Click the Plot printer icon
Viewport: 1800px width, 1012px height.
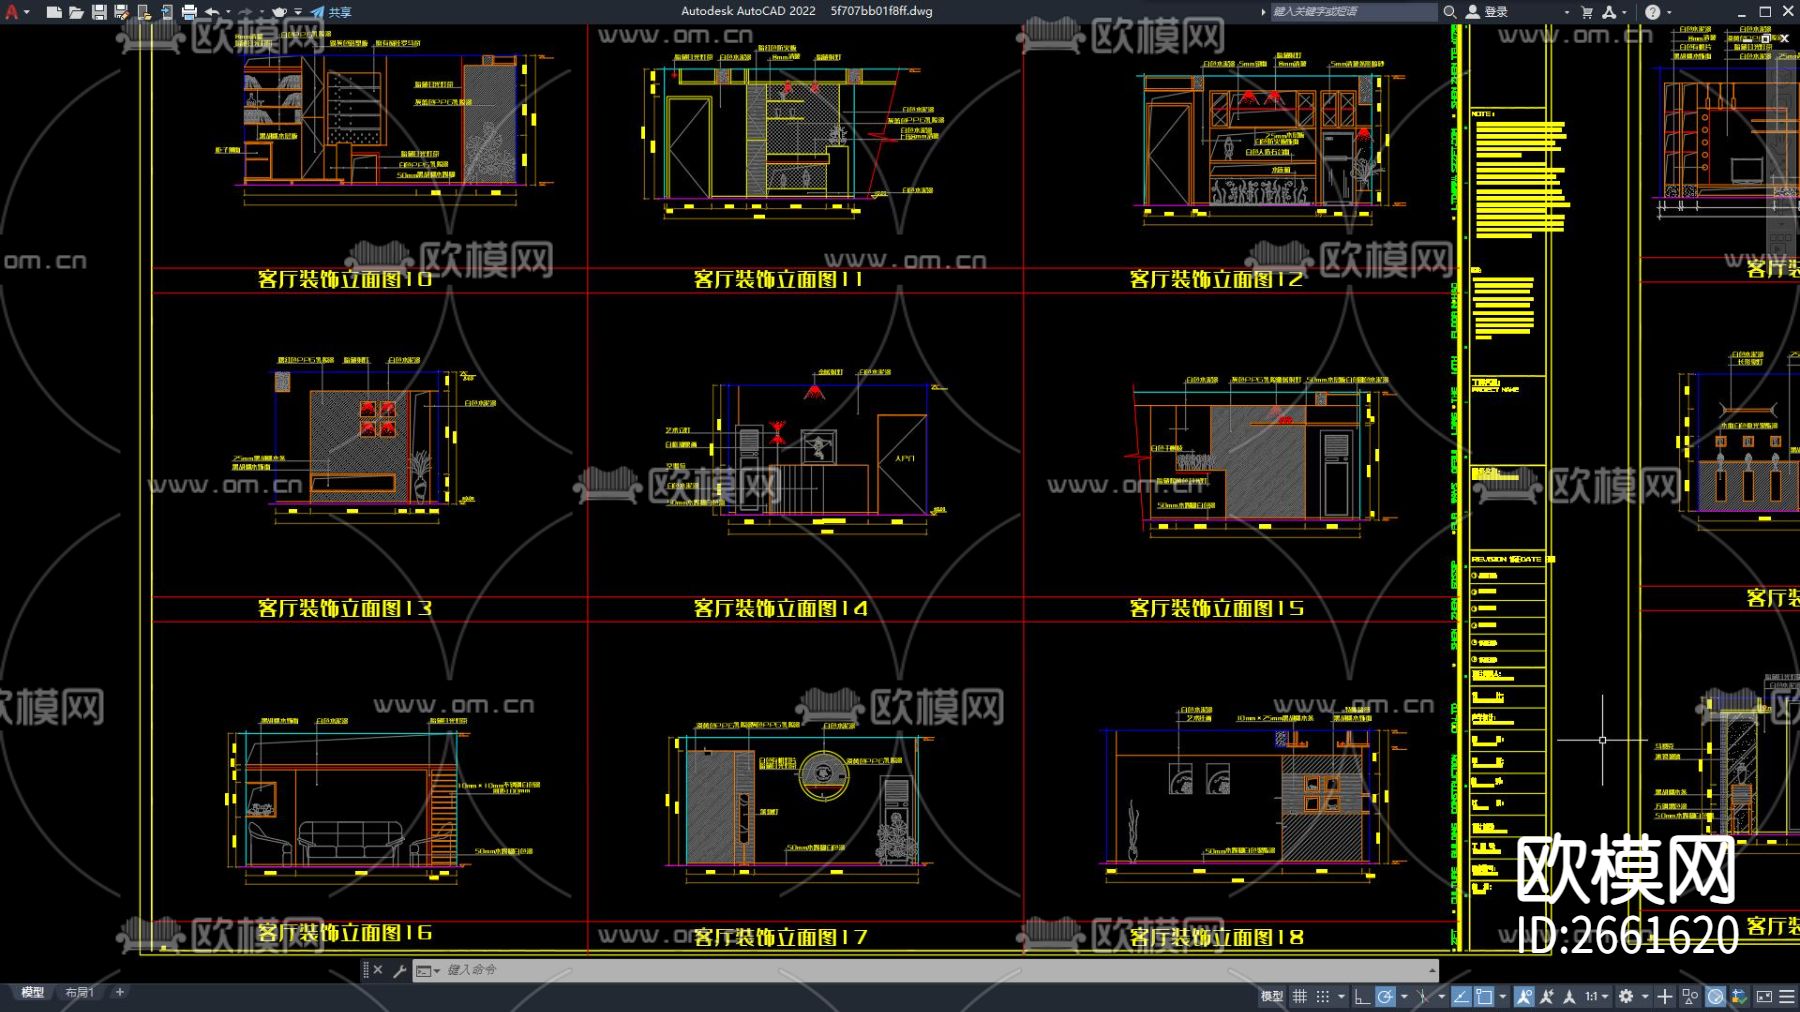point(189,12)
